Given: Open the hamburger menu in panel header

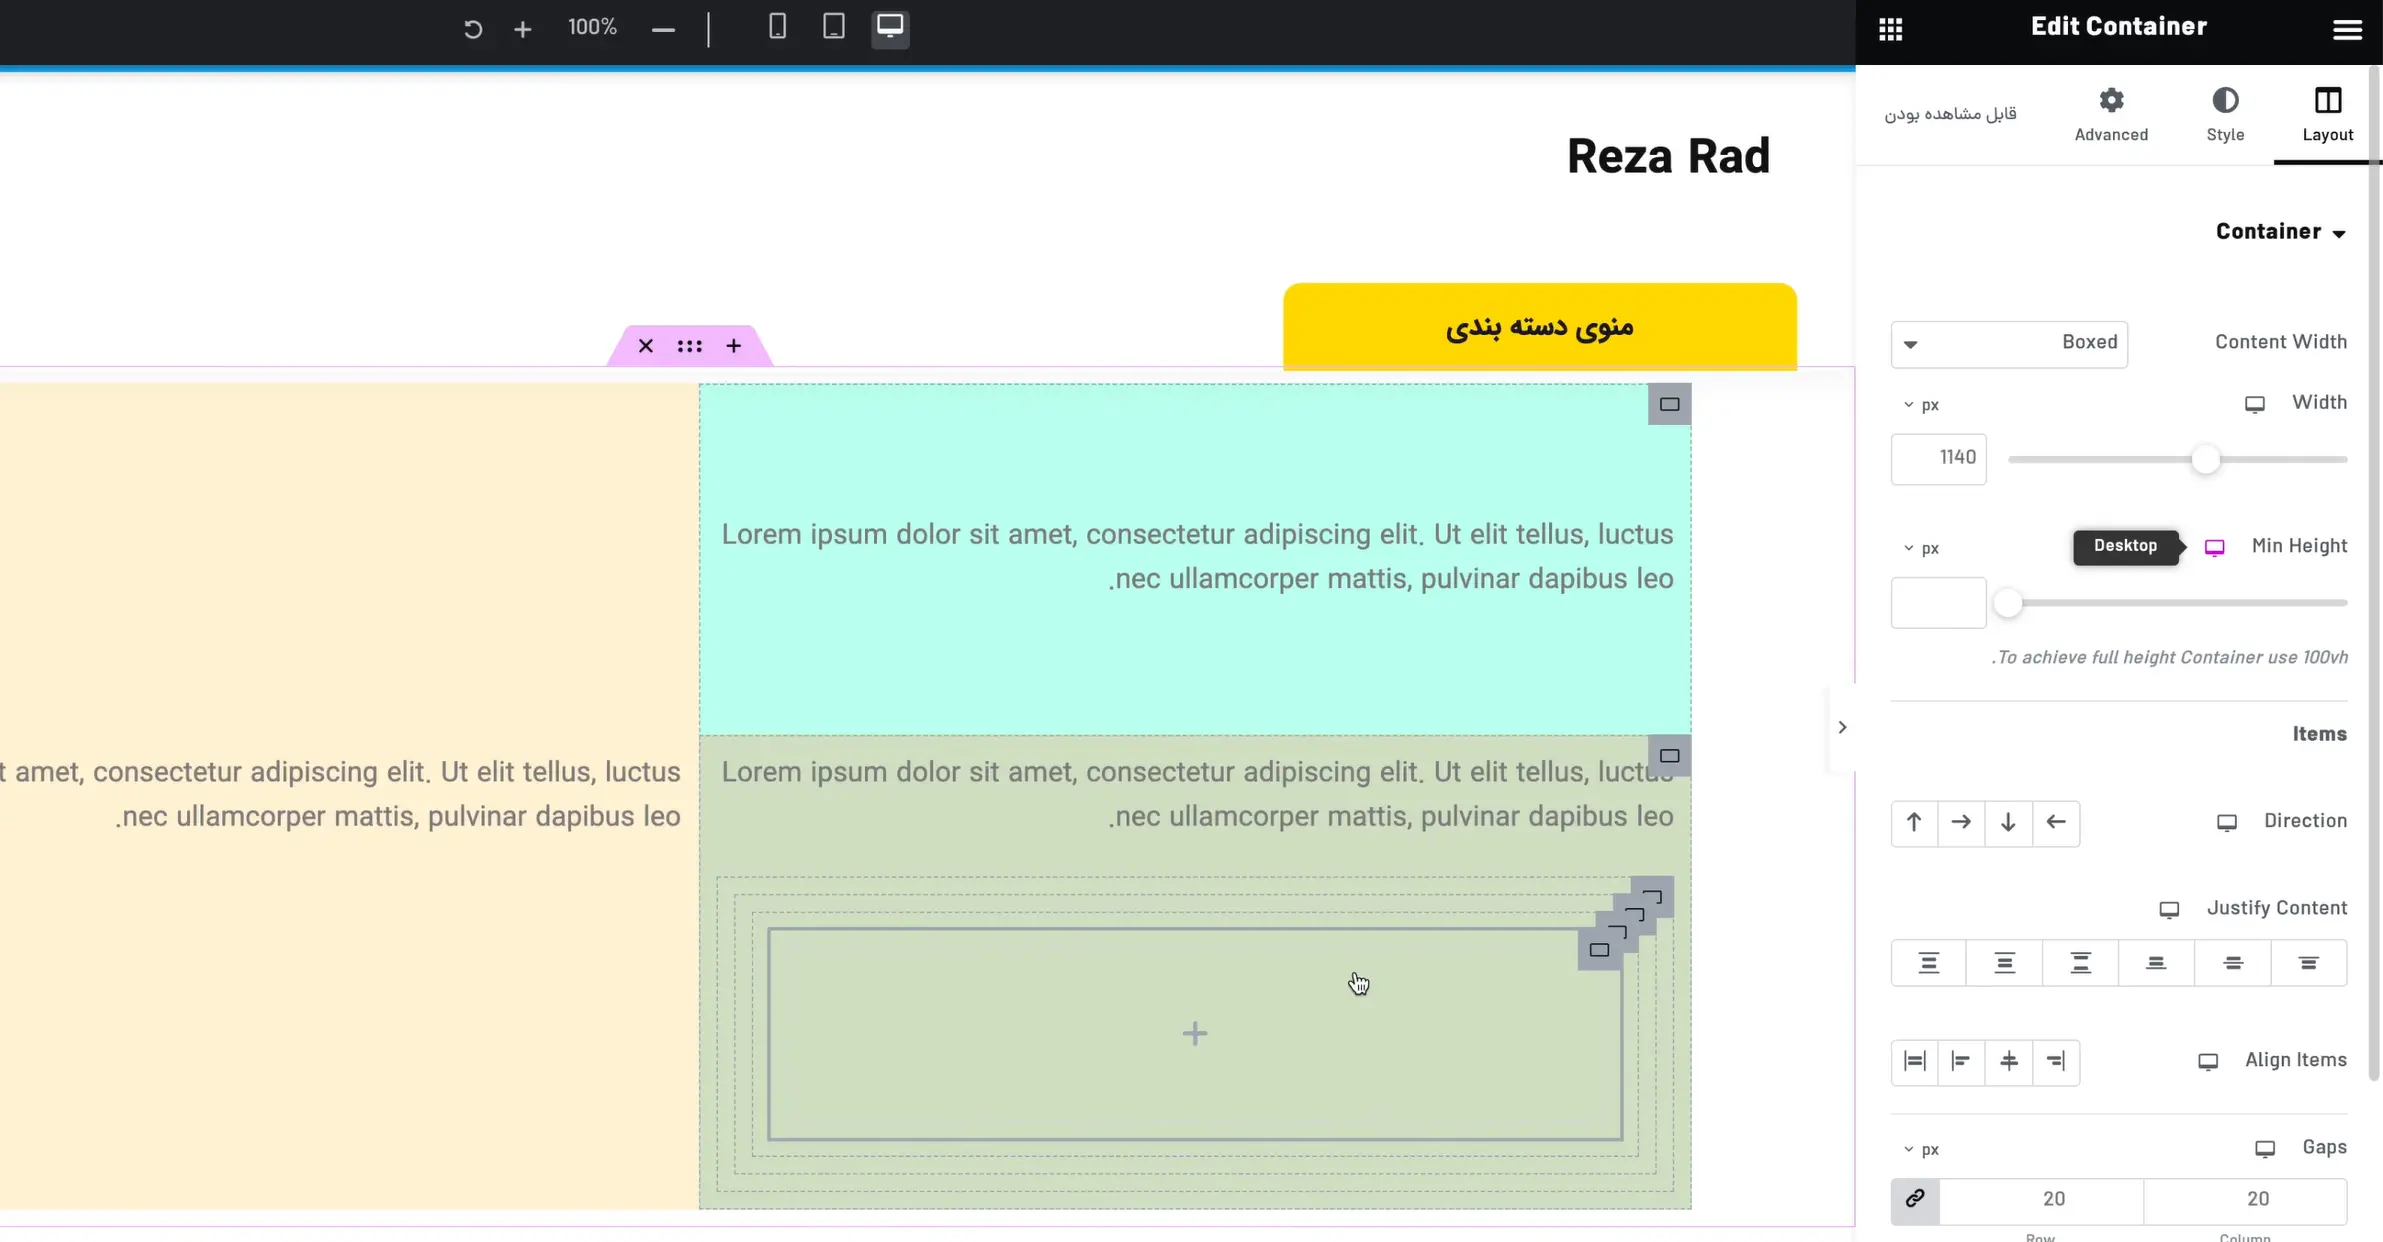Looking at the screenshot, I should (x=2346, y=29).
